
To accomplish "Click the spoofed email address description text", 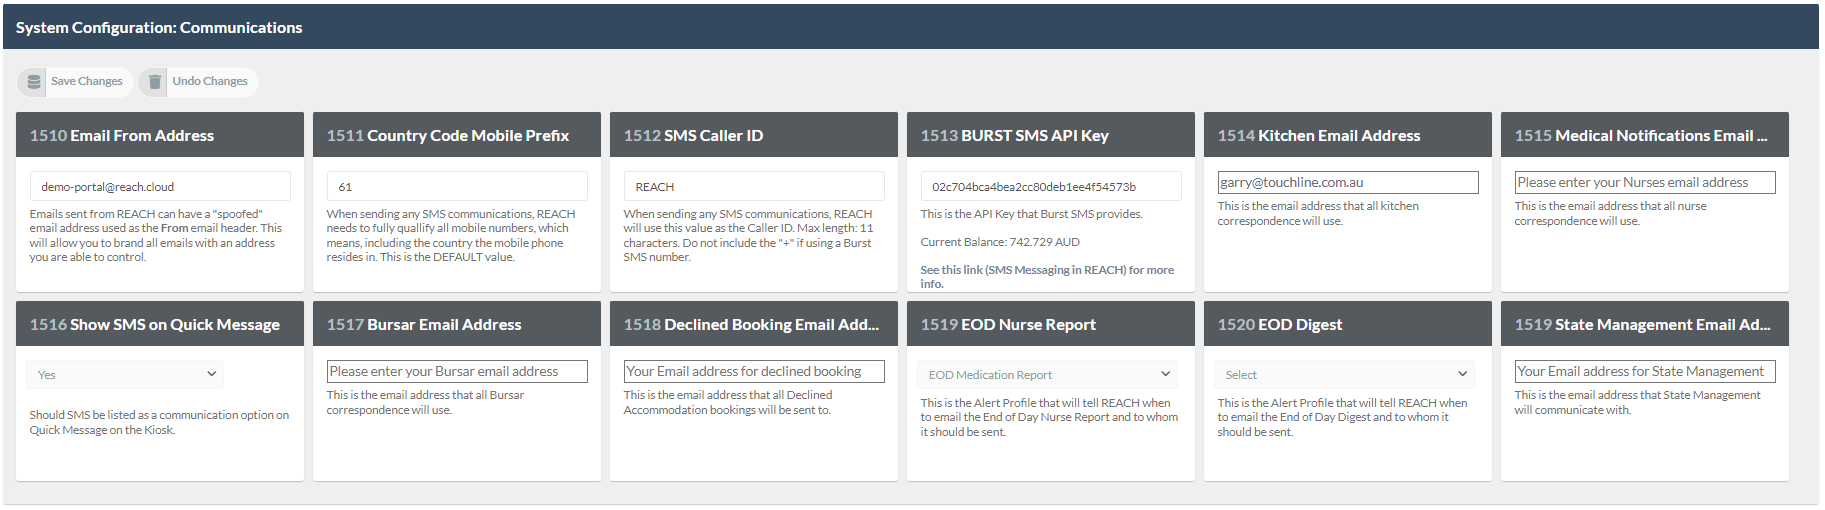I will (156, 236).
